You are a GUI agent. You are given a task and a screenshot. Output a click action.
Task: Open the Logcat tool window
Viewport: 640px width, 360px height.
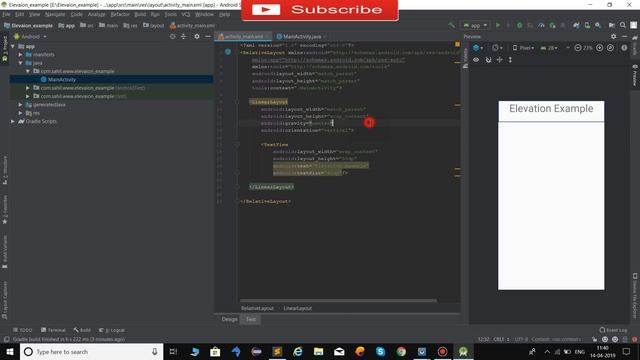[x=112, y=330]
